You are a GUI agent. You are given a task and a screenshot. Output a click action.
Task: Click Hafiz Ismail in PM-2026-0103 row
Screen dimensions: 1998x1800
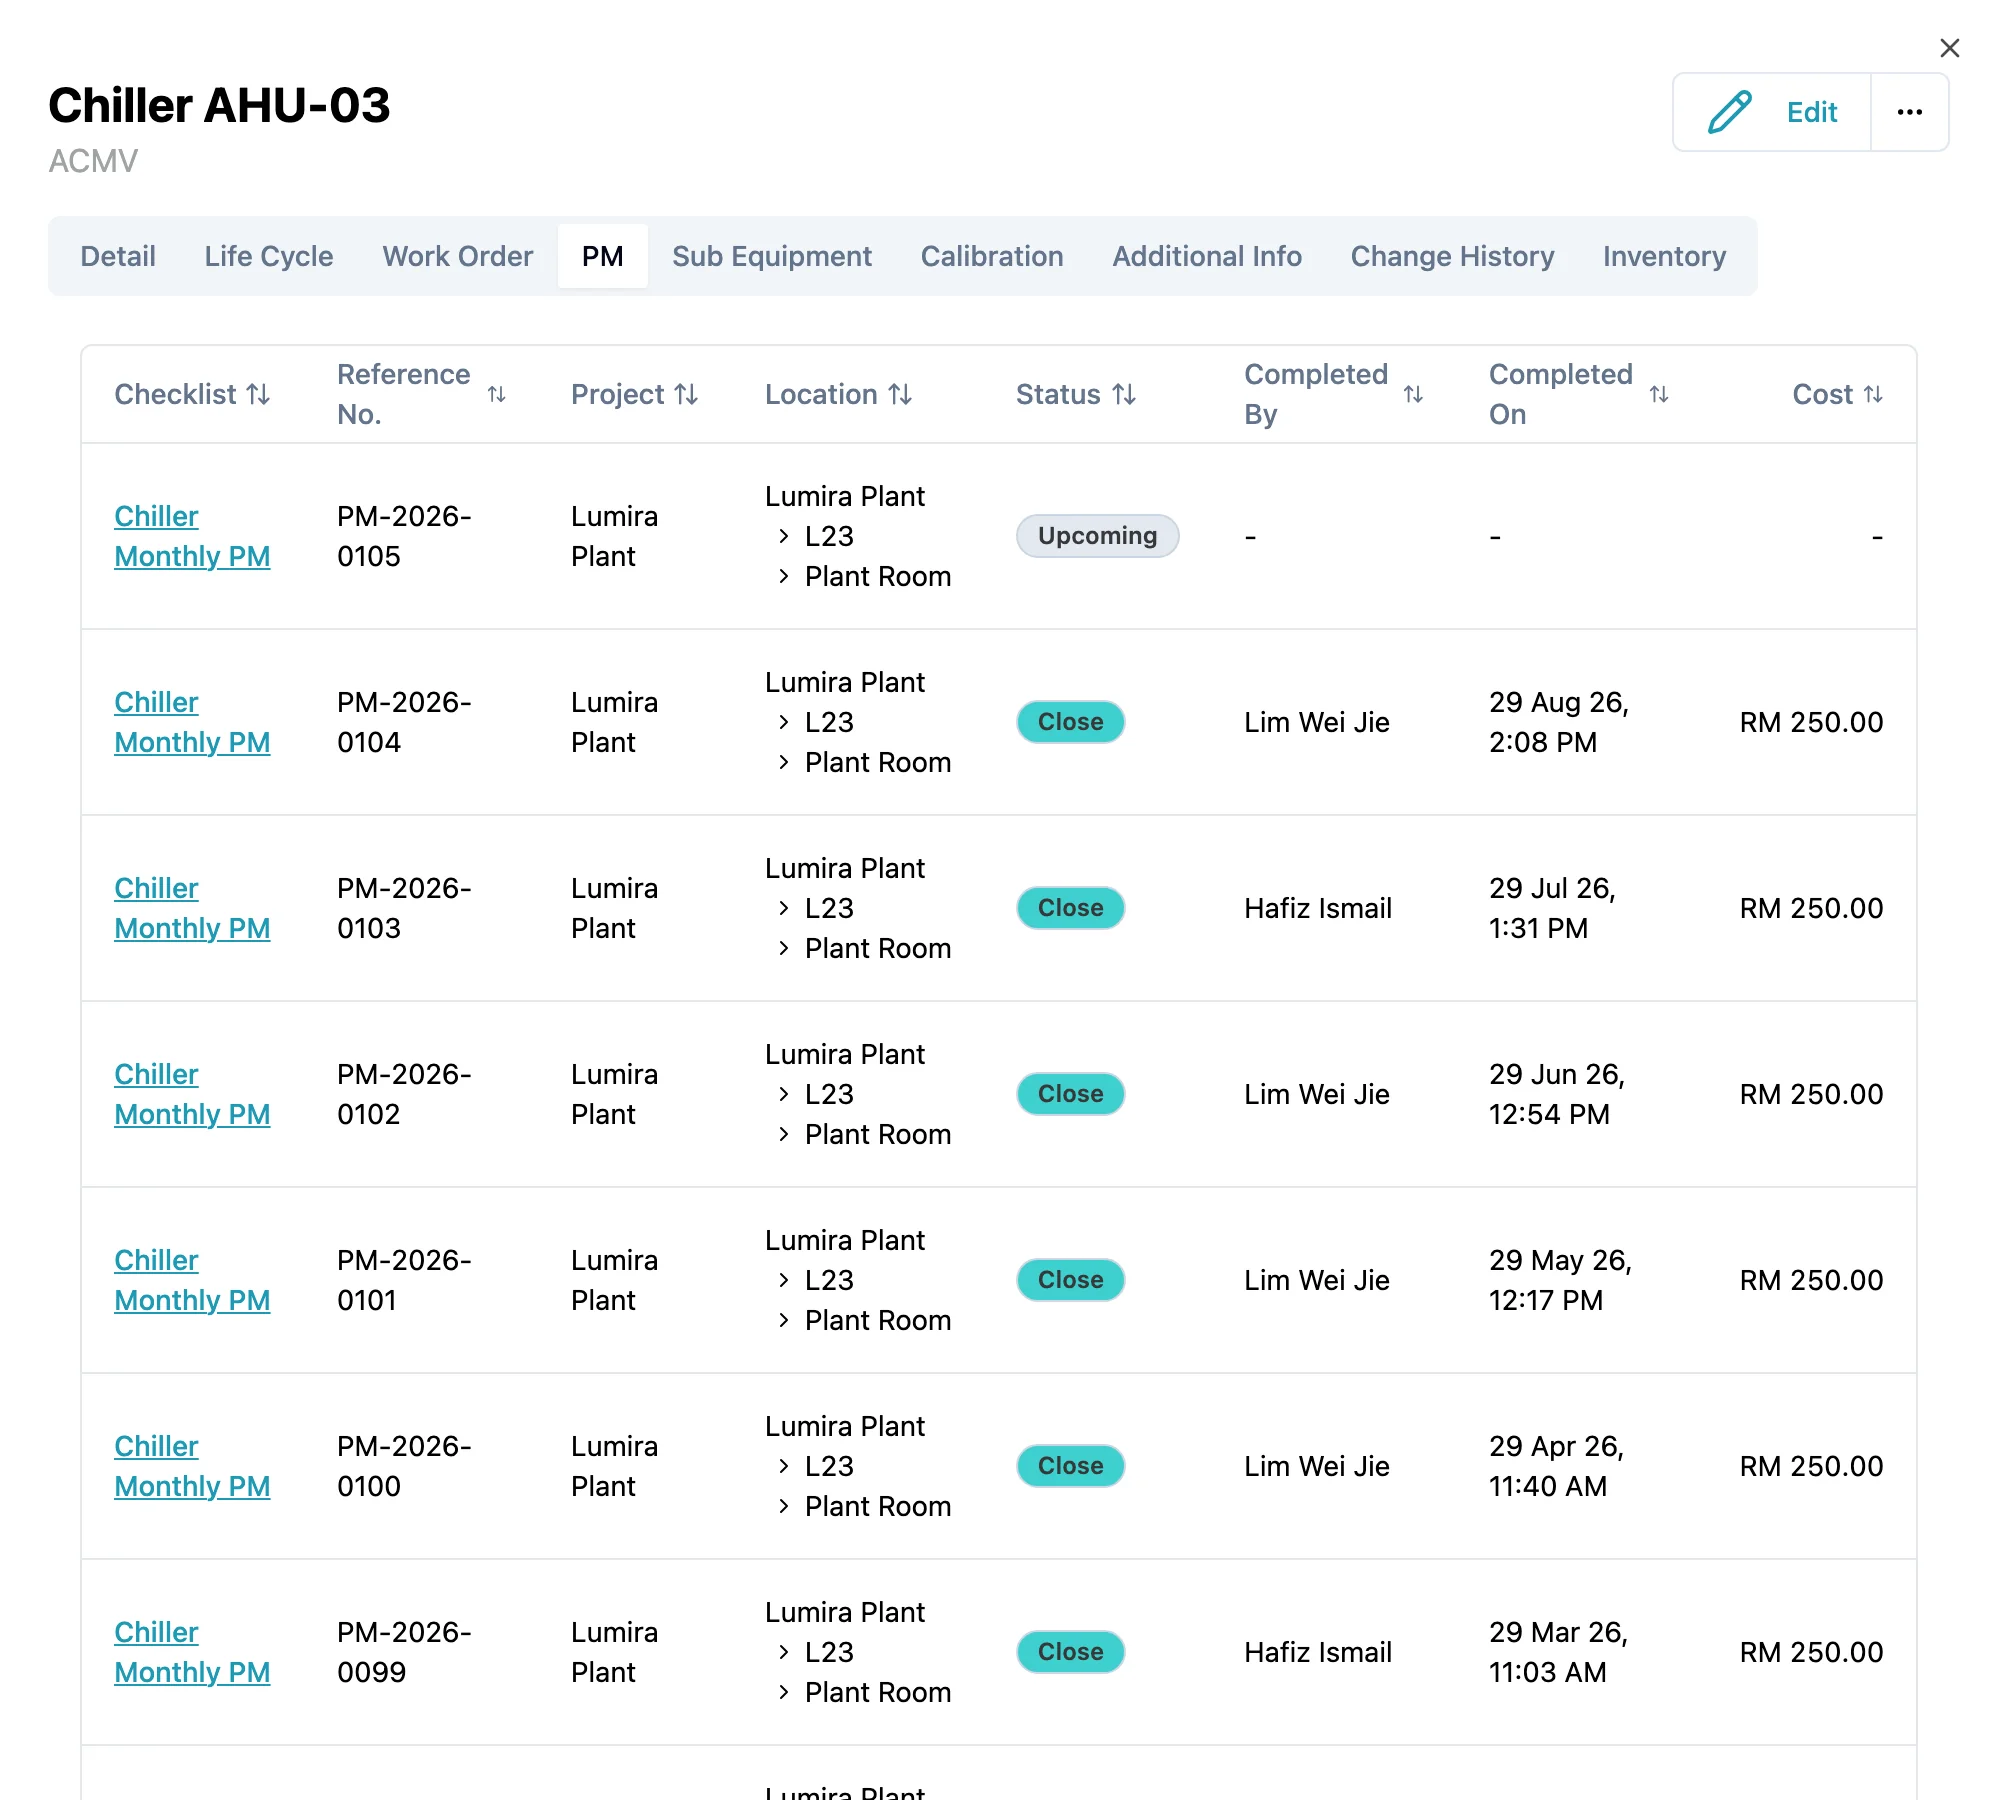point(1318,908)
